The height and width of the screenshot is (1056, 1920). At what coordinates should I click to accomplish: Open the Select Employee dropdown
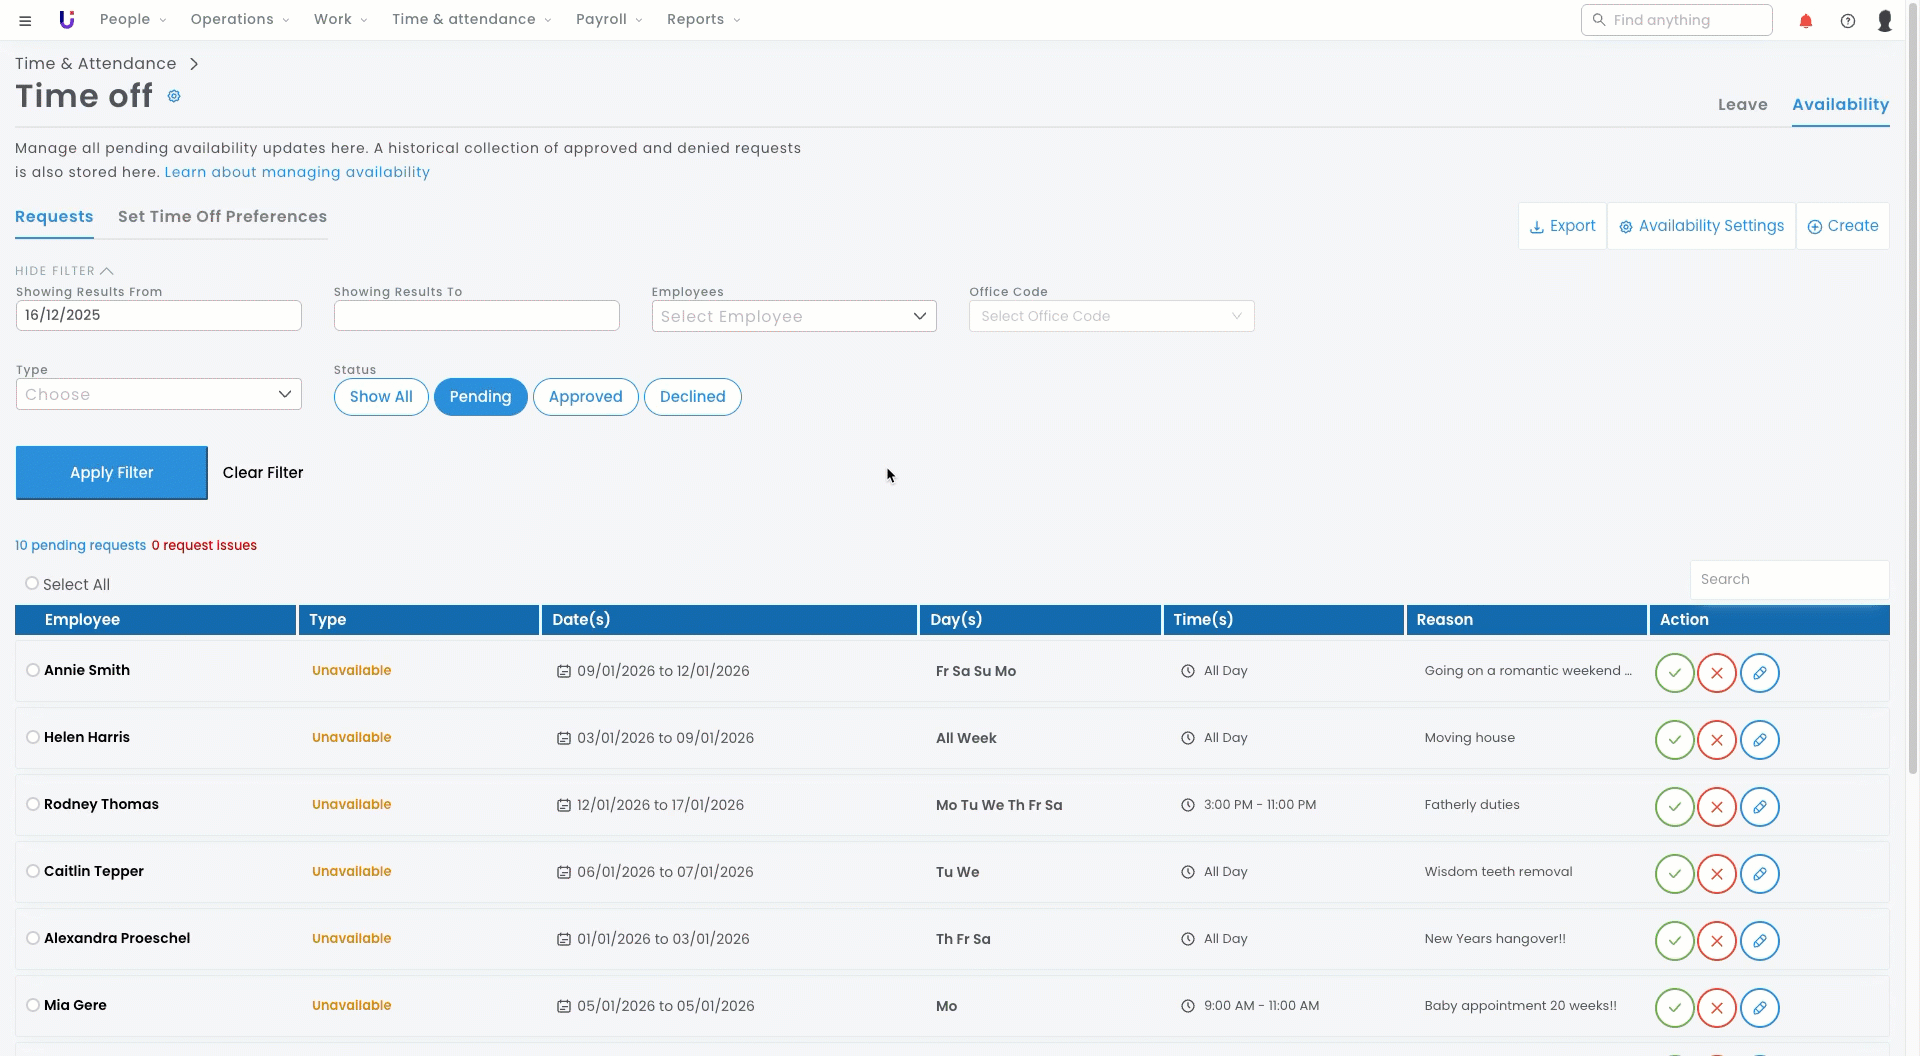793,317
